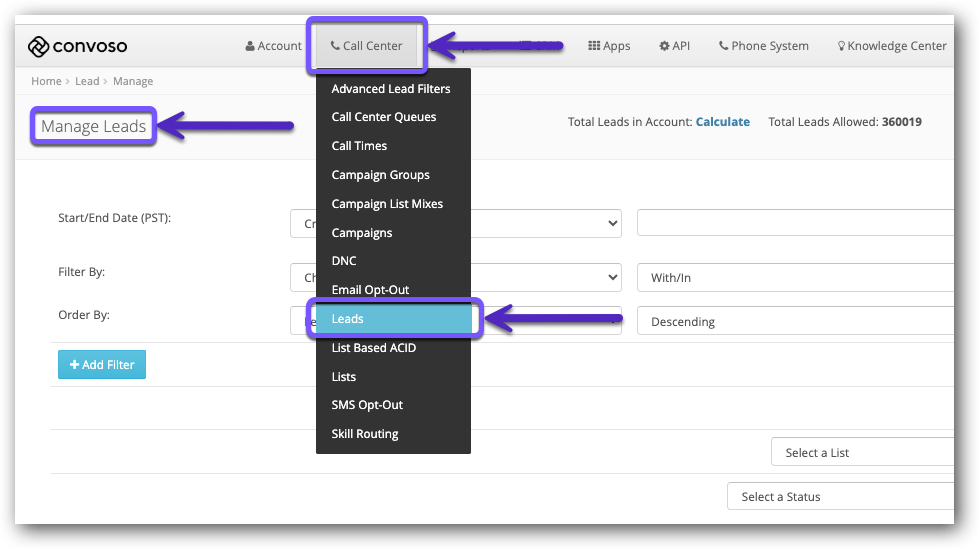979x549 pixels.
Task: Click Calculate total leads link
Action: pos(722,122)
